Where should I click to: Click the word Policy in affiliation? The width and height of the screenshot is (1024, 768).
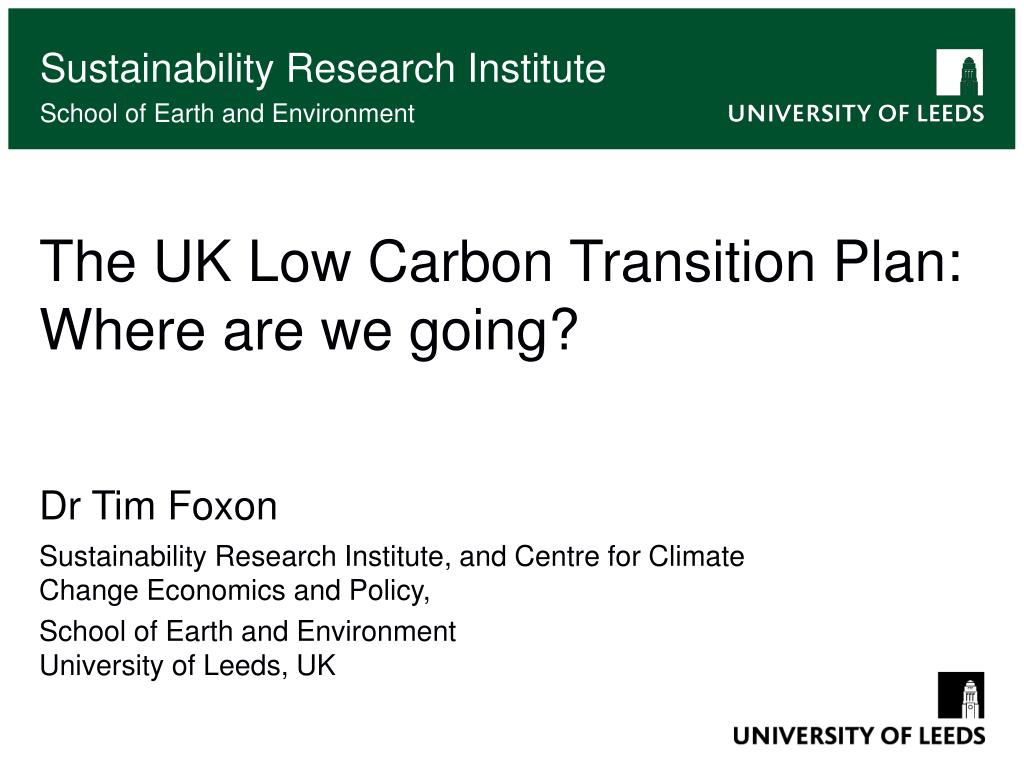(389, 591)
